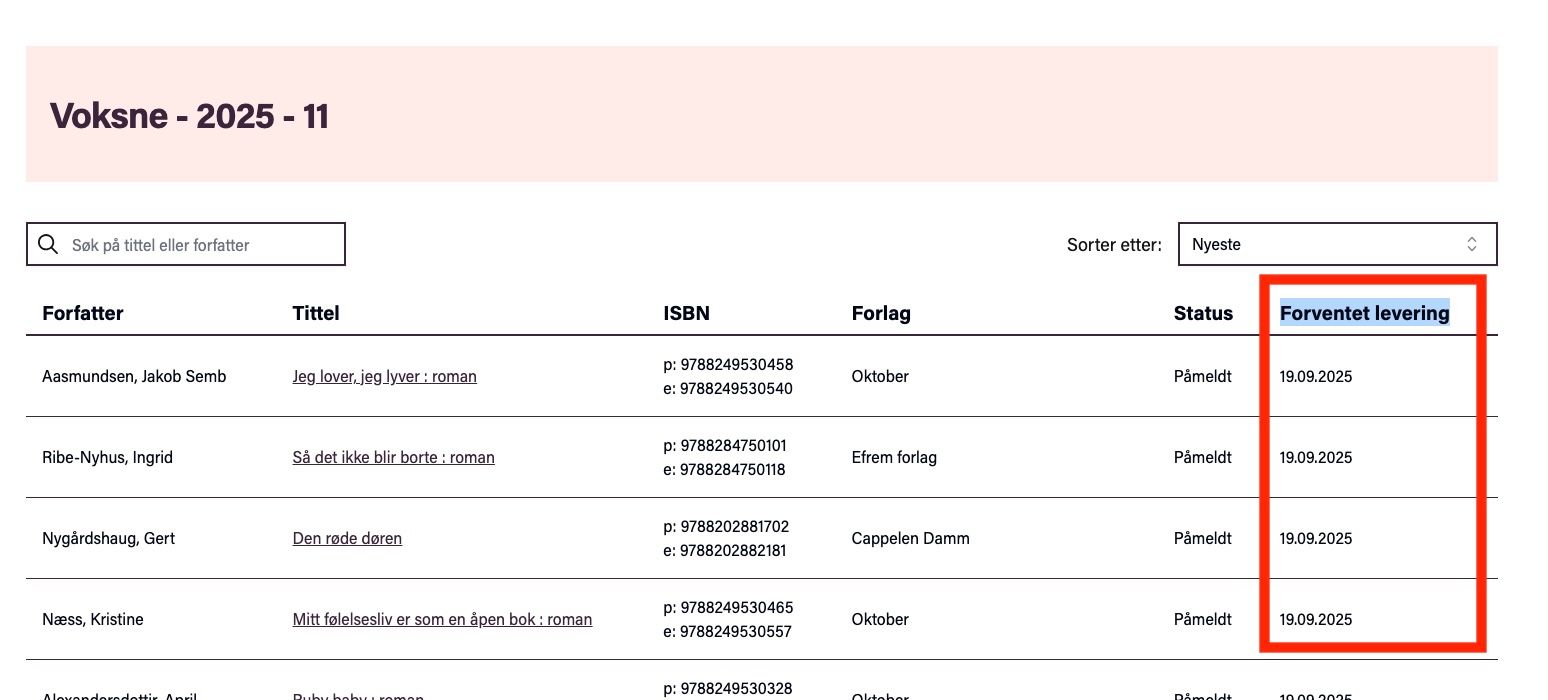Click the 'Voksne - 2025 - 11' heading
1548x700 pixels.
coord(189,116)
